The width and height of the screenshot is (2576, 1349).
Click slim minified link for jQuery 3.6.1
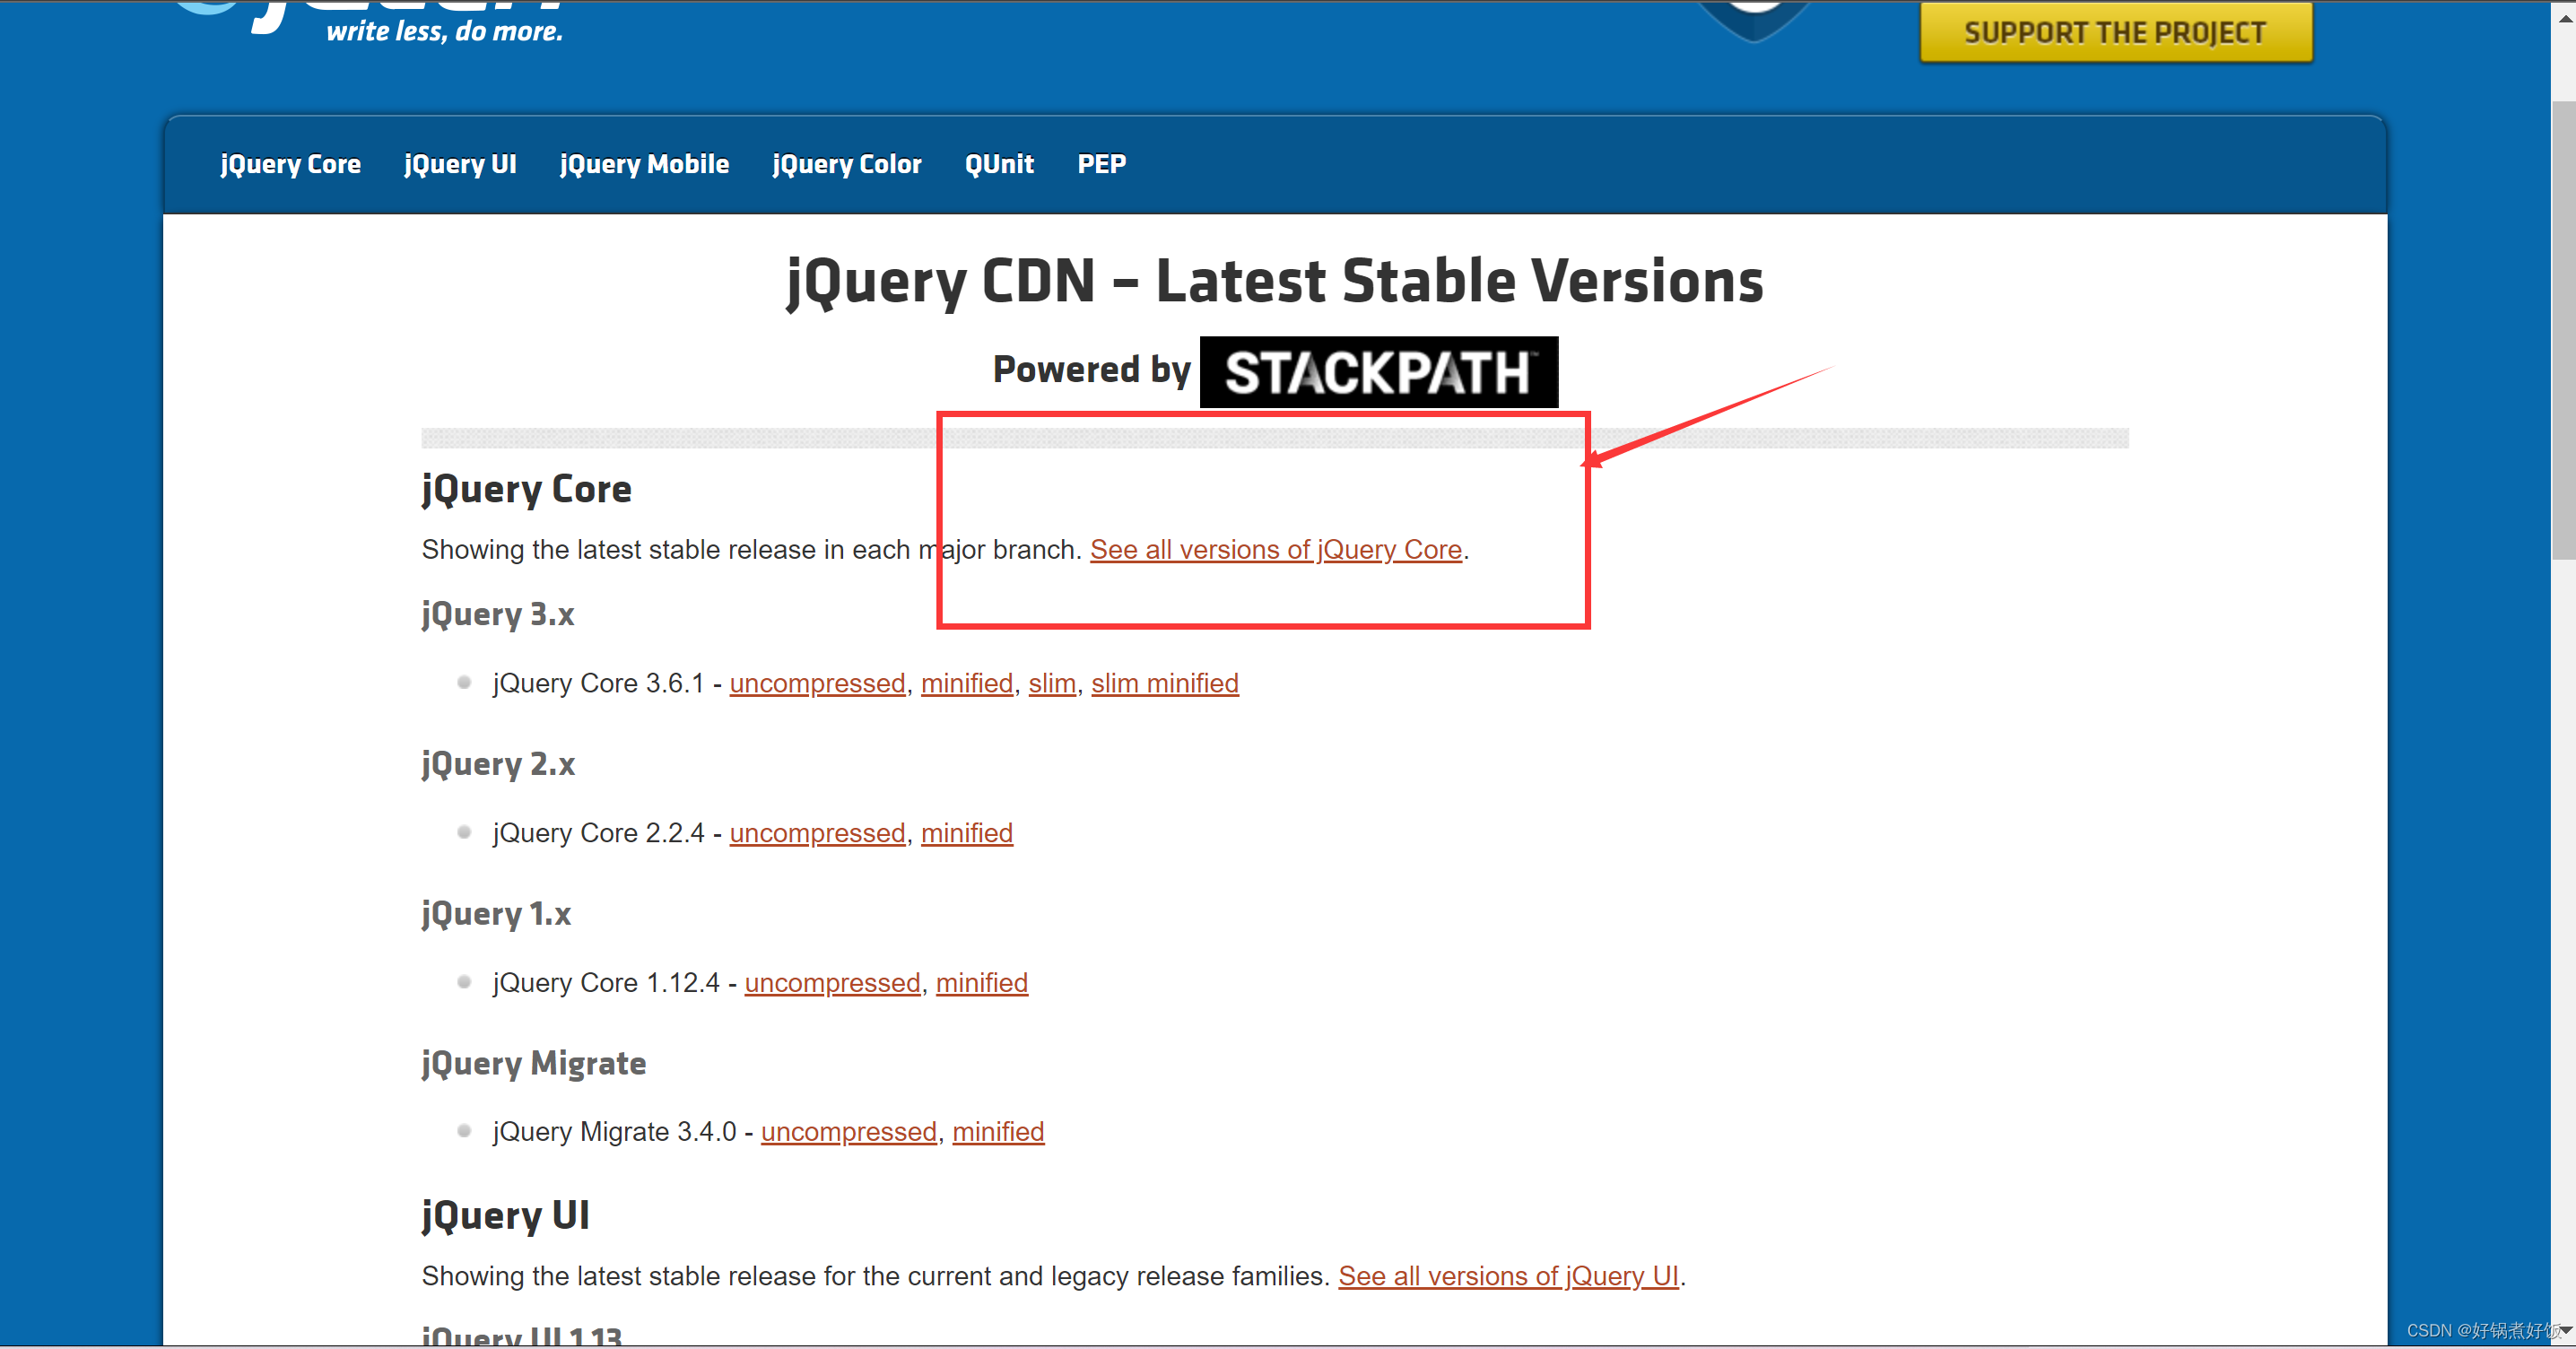coord(1164,684)
